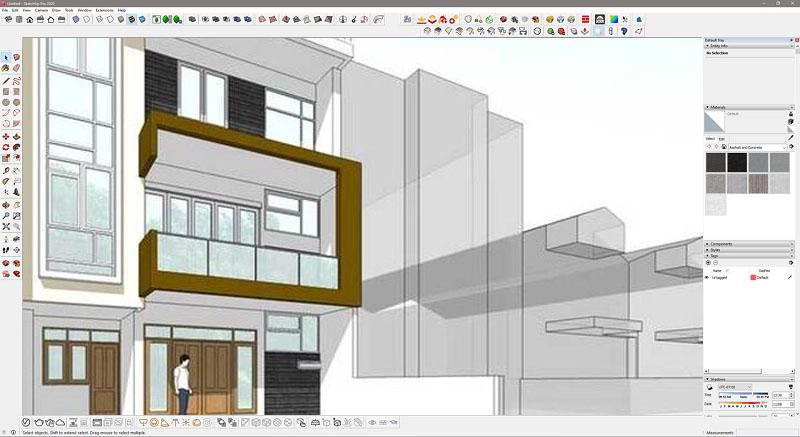800x437 pixels.
Task: Open the File menu
Action: tap(5, 10)
